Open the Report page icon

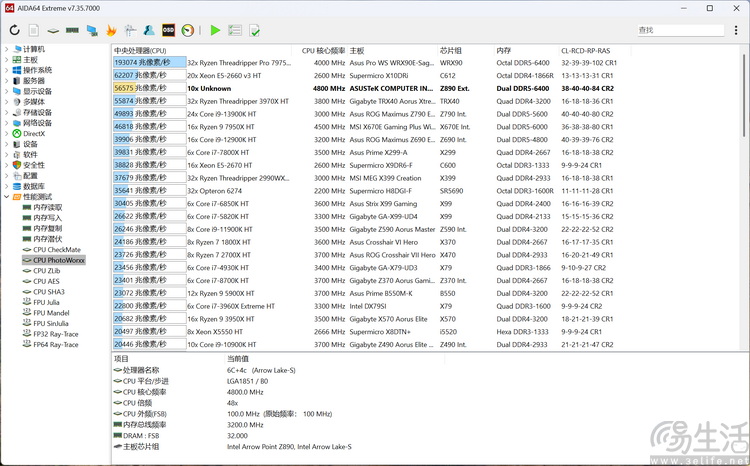(33, 30)
